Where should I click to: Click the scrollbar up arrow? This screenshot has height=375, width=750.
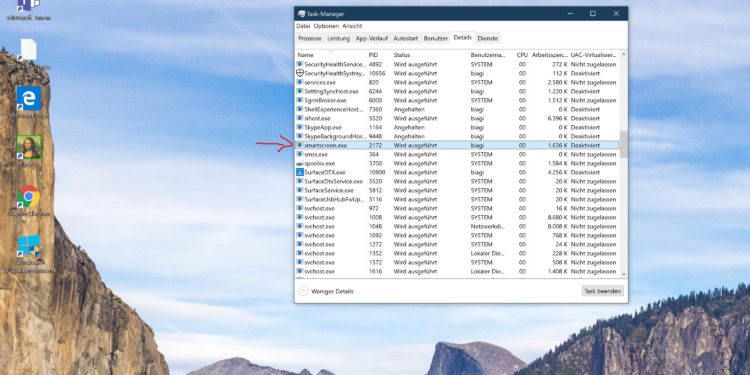click(623, 55)
